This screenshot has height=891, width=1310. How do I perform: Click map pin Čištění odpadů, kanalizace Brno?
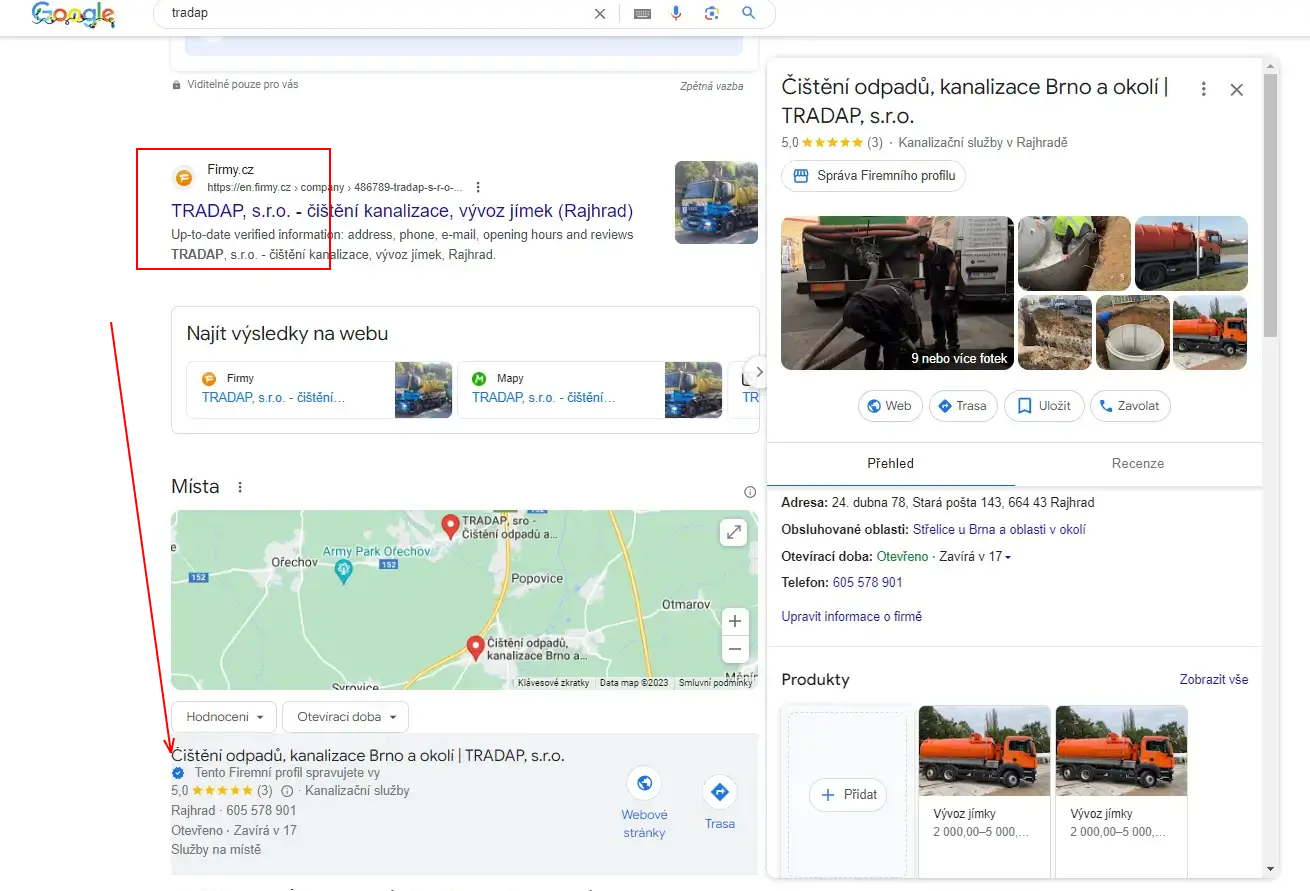(x=477, y=648)
